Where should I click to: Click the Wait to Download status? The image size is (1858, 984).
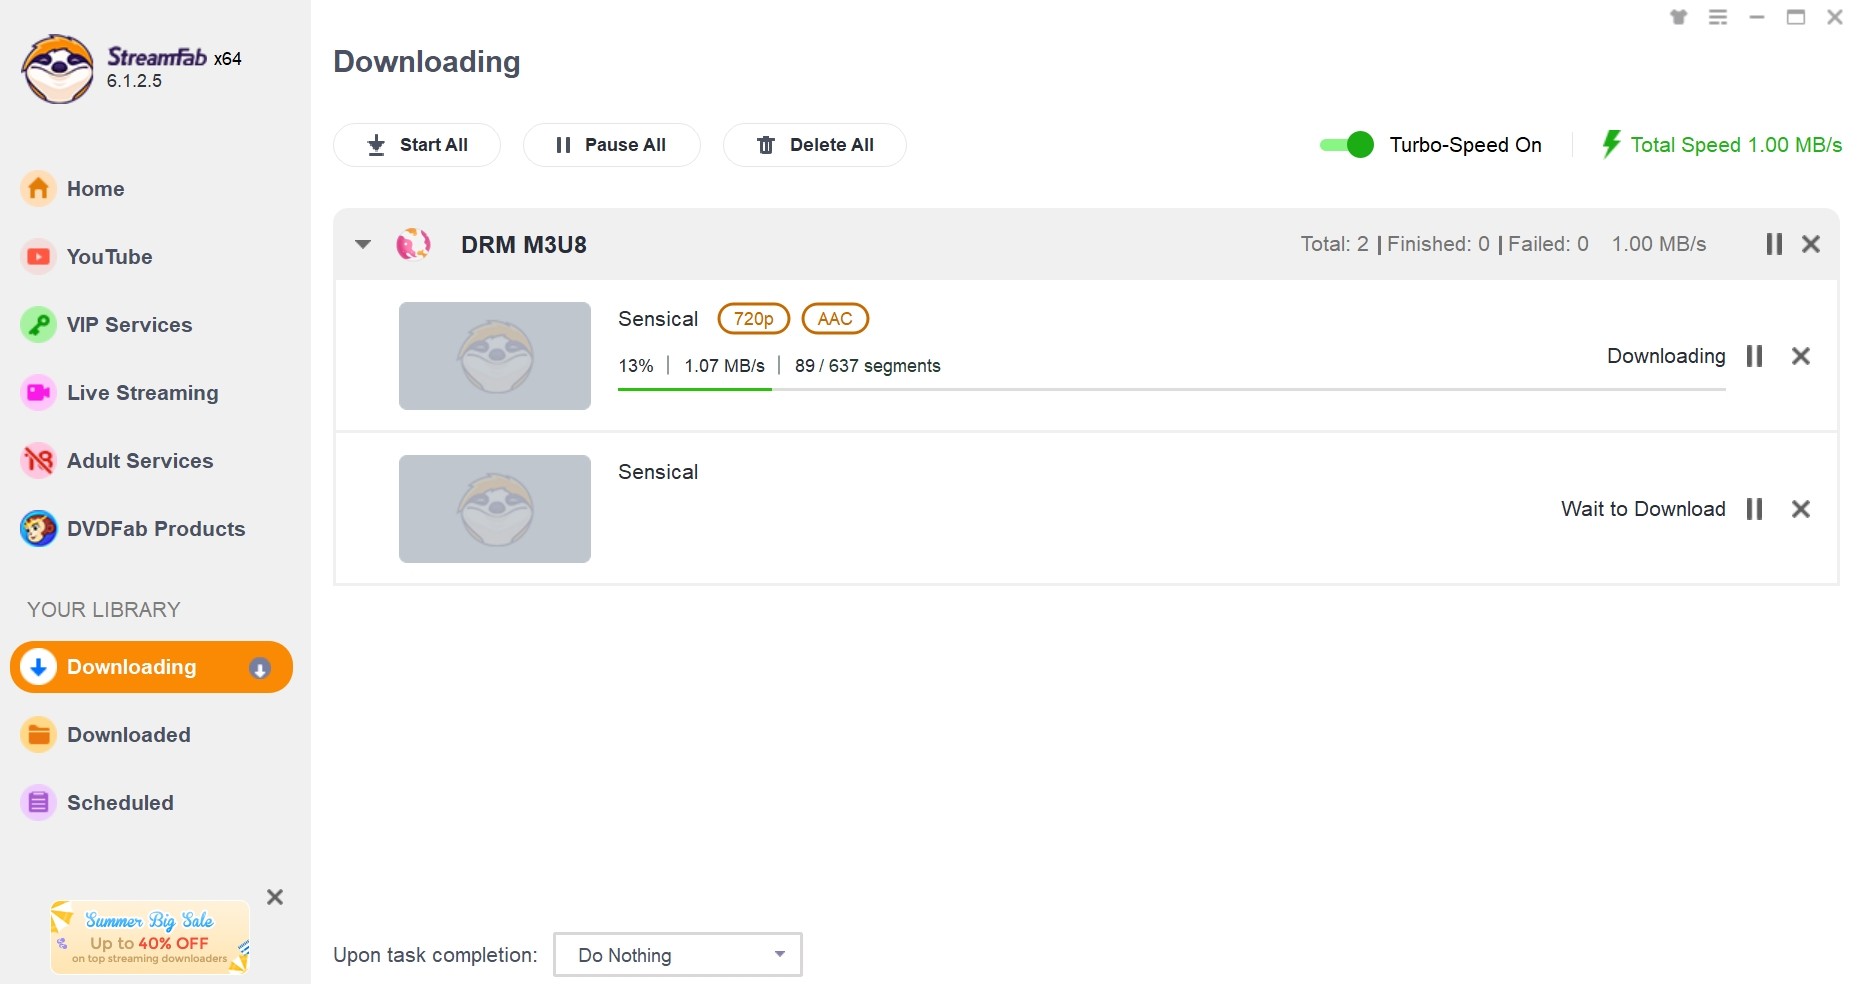(x=1643, y=509)
